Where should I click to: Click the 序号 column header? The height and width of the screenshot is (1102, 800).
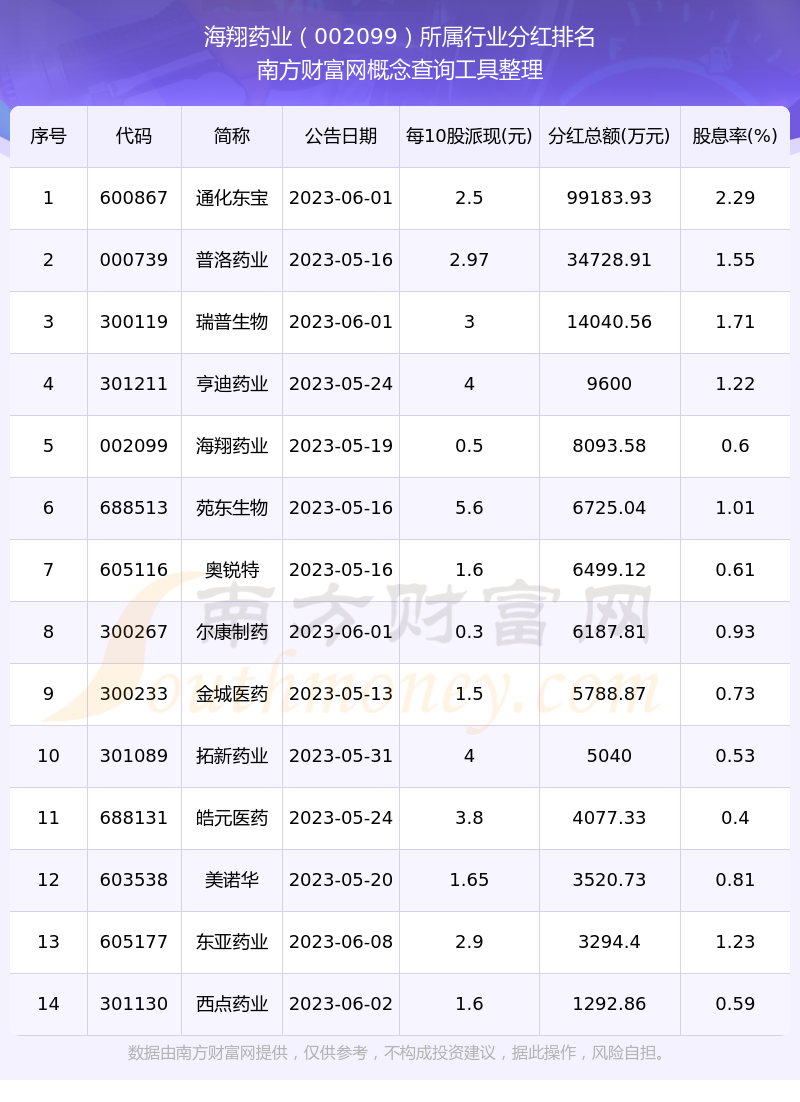[49, 136]
